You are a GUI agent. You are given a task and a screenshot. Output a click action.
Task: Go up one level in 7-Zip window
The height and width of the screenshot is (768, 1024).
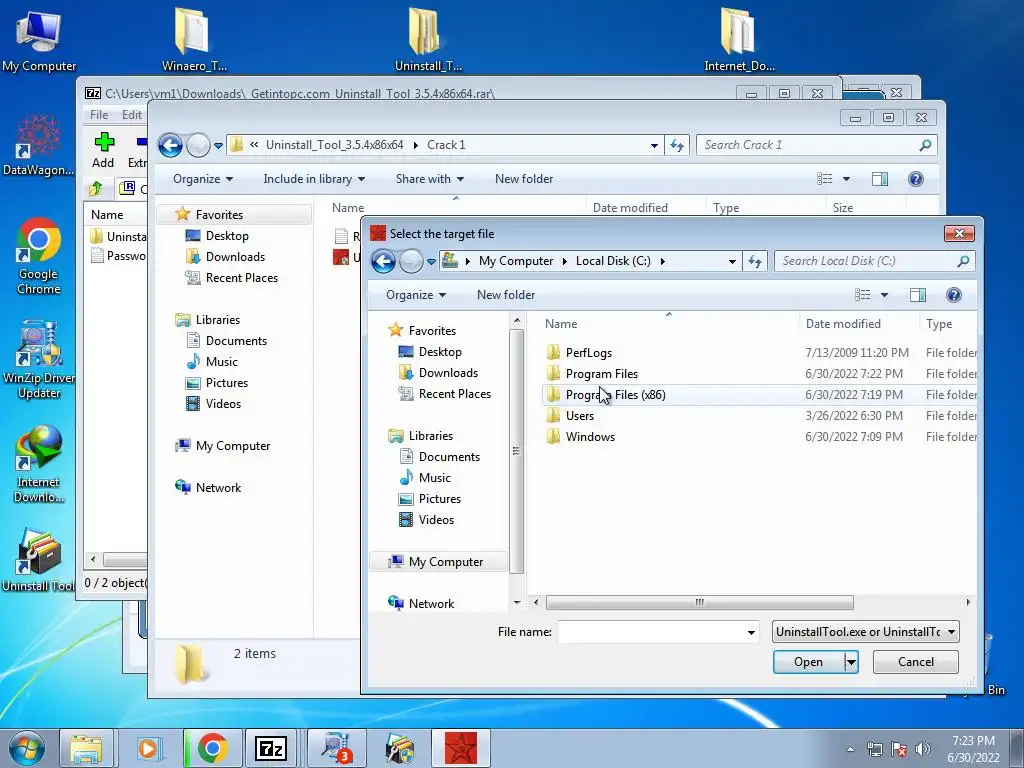coord(96,189)
